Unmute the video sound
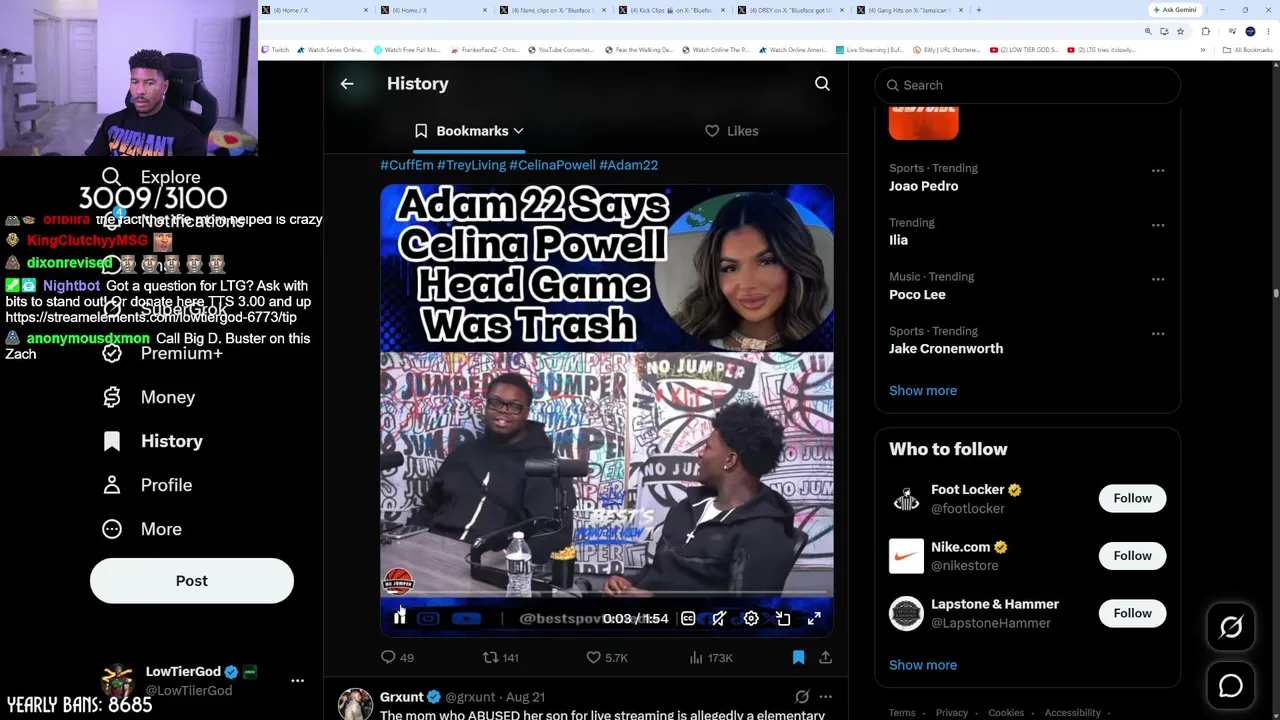 (x=719, y=619)
